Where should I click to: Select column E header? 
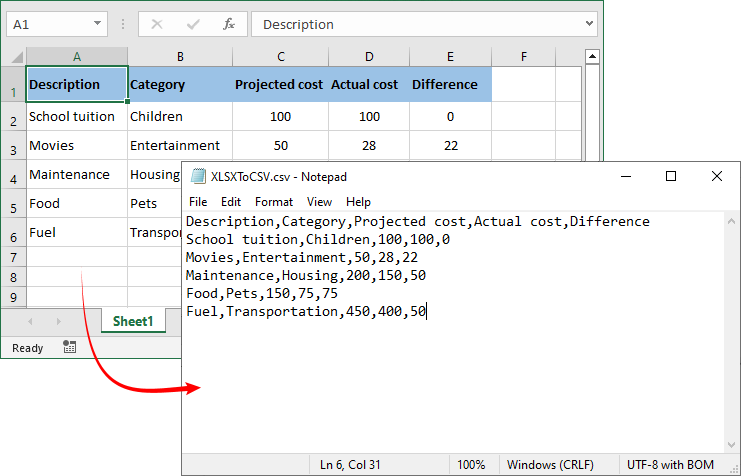coord(450,57)
